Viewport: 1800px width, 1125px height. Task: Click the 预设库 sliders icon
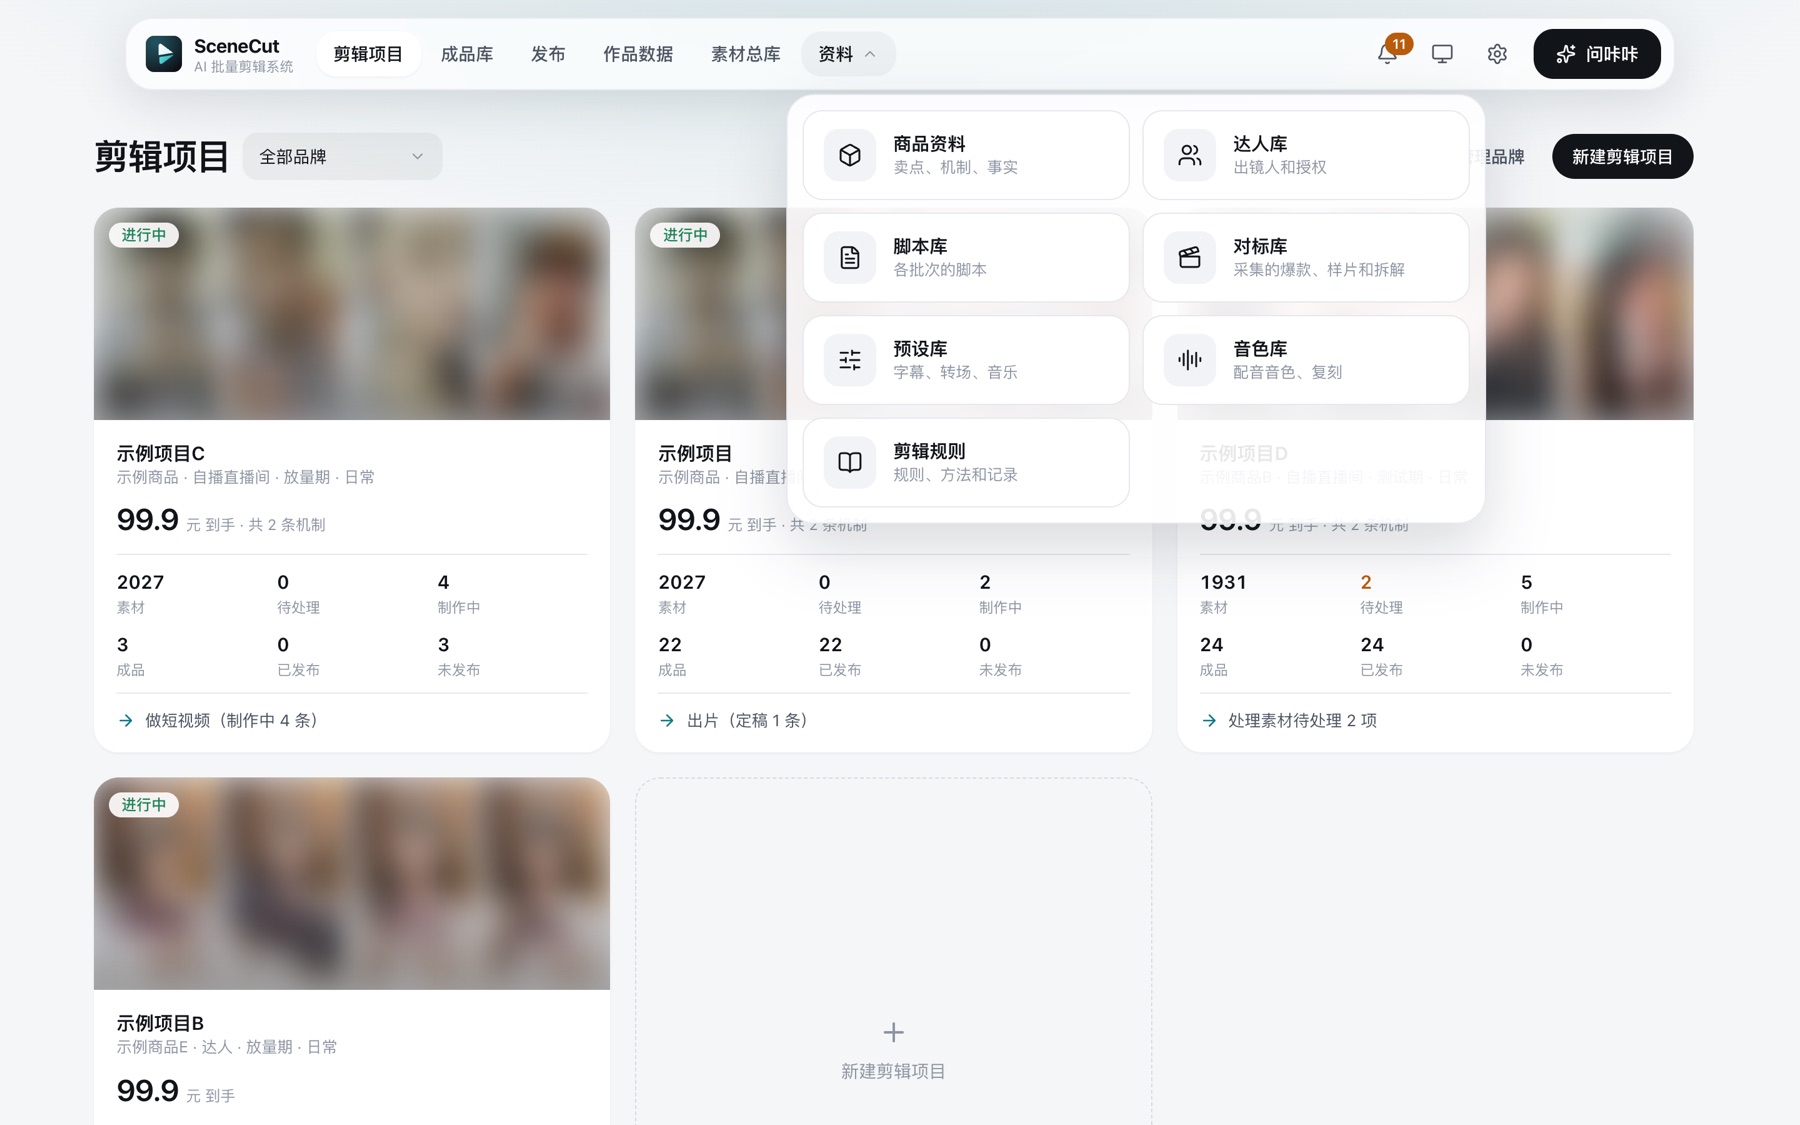[850, 360]
